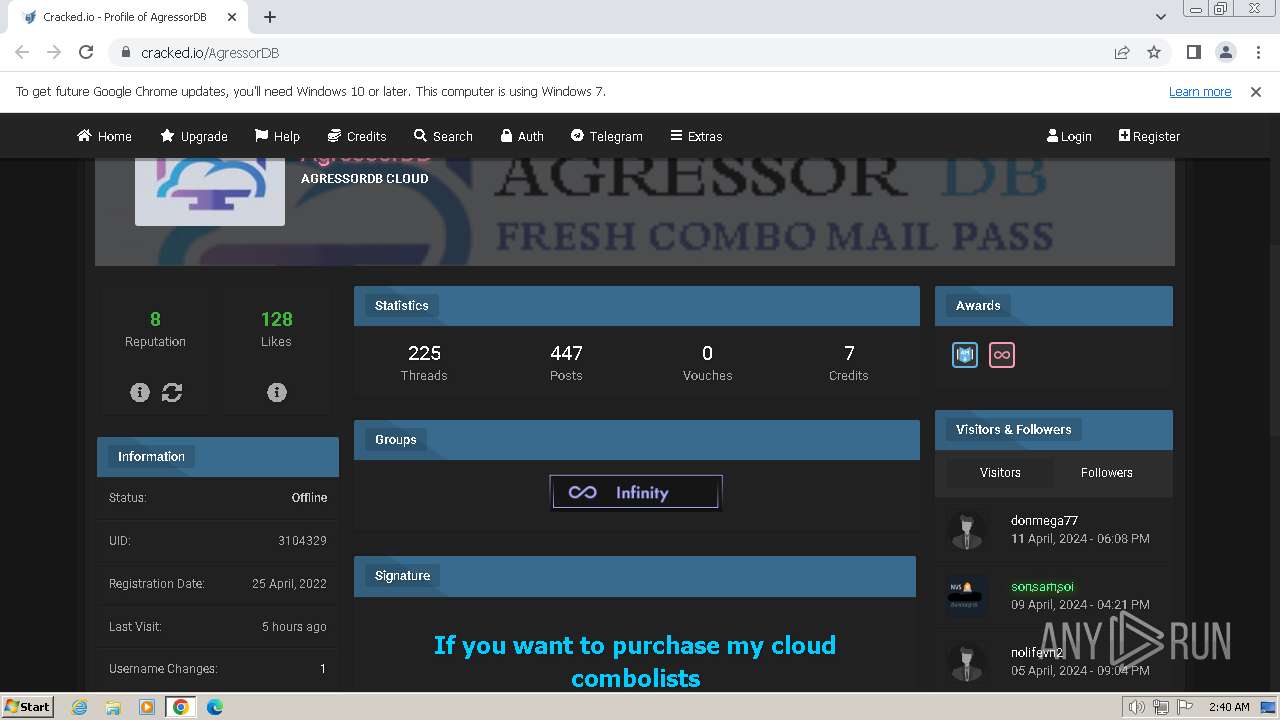This screenshot has width=1280, height=720.
Task: Expand the tab search chevron
Action: click(1161, 17)
